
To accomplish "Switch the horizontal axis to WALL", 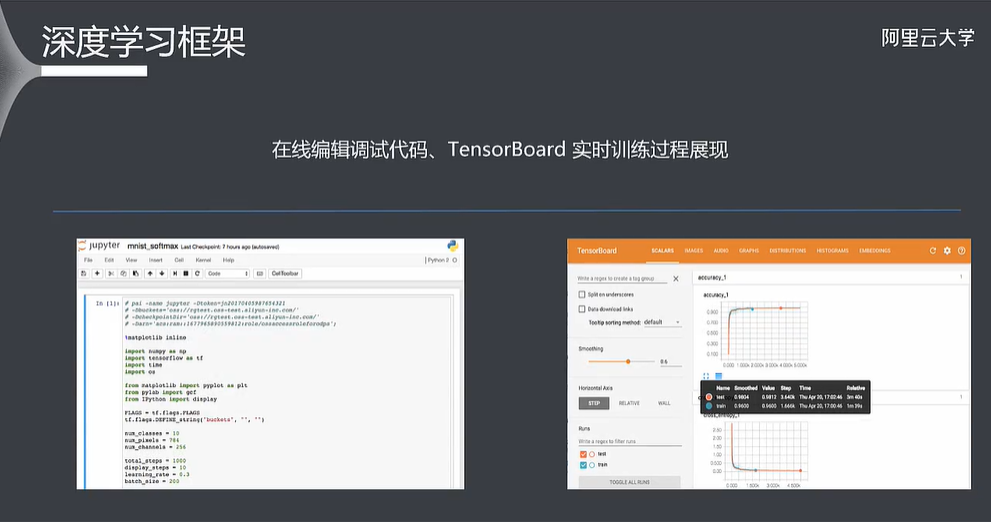I will 664,403.
